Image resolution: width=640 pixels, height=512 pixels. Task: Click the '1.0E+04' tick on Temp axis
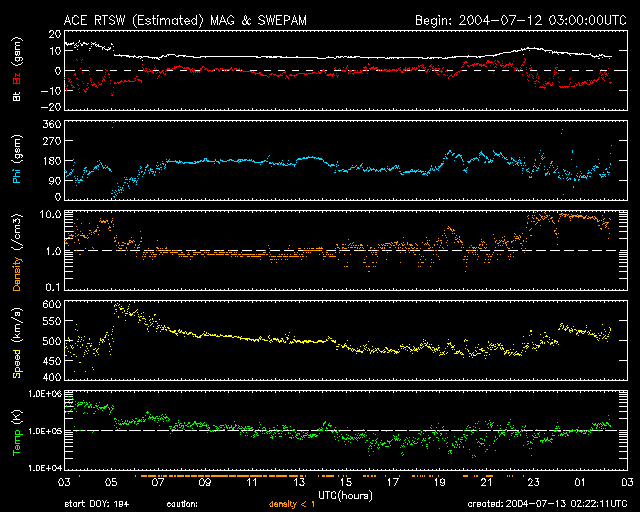(45, 467)
